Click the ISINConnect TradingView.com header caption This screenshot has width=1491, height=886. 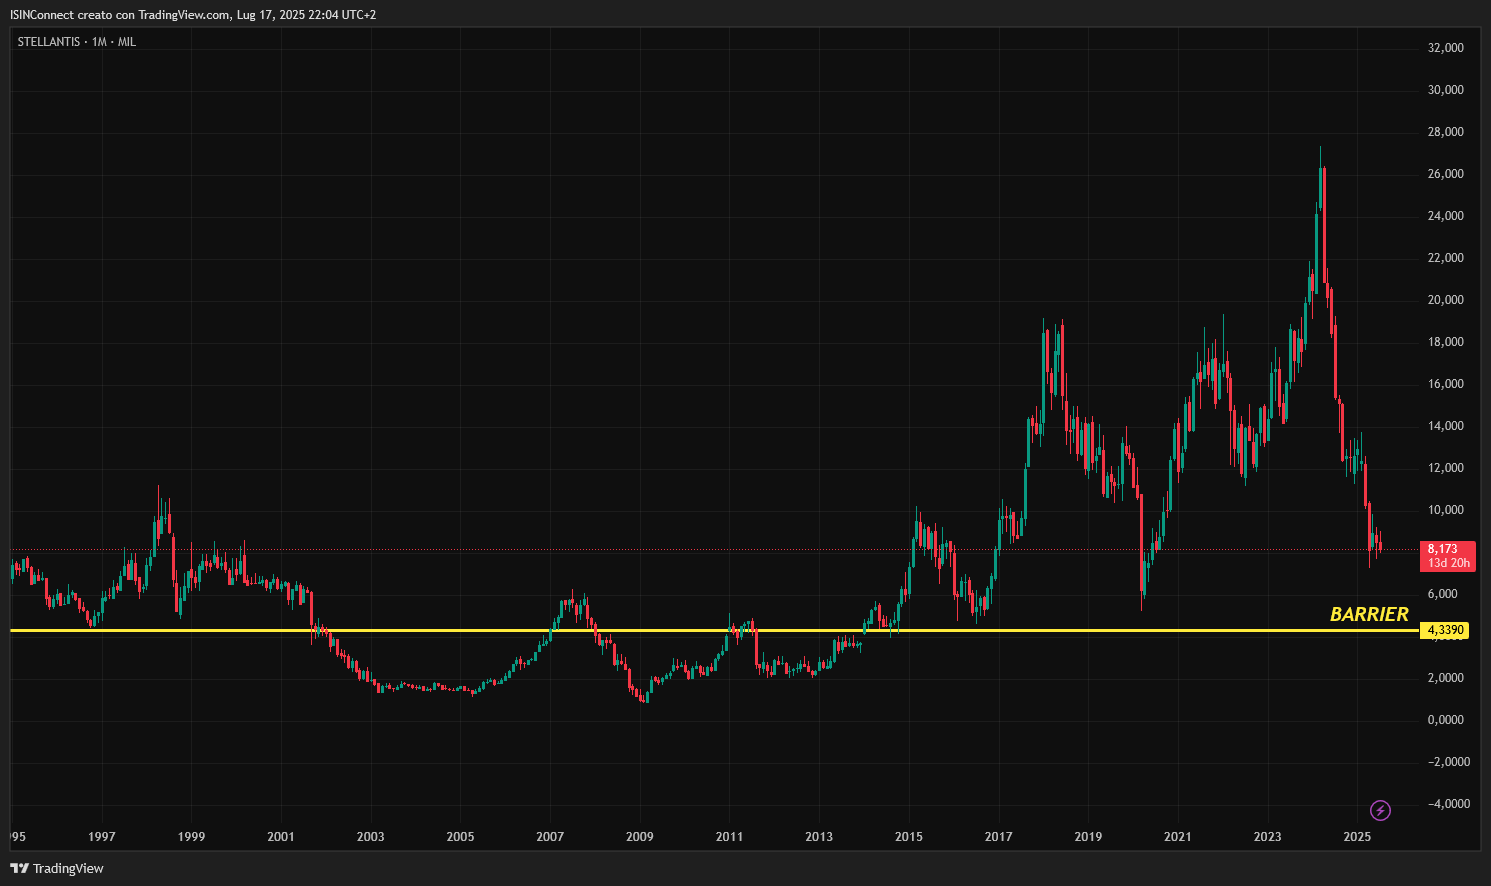[193, 15]
